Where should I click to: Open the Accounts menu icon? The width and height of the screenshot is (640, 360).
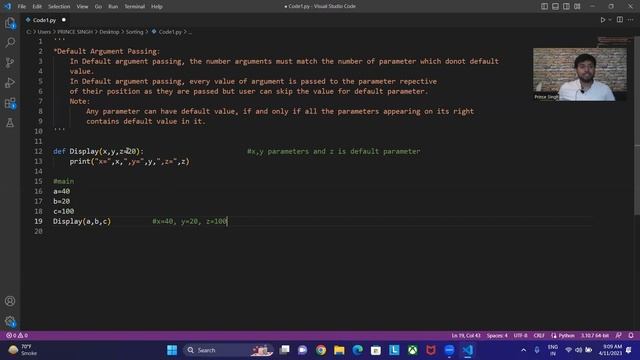click(x=10, y=301)
